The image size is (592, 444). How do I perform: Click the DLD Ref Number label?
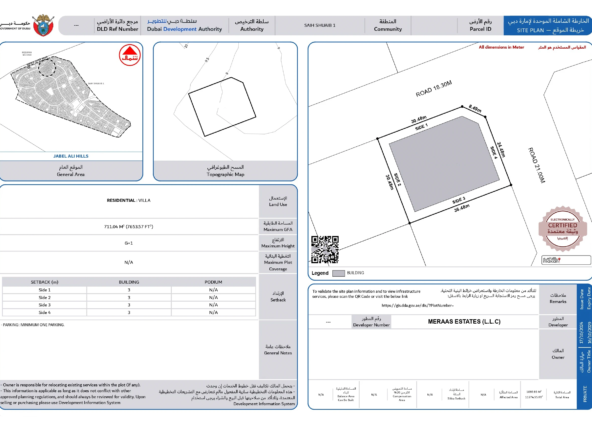[x=117, y=29]
